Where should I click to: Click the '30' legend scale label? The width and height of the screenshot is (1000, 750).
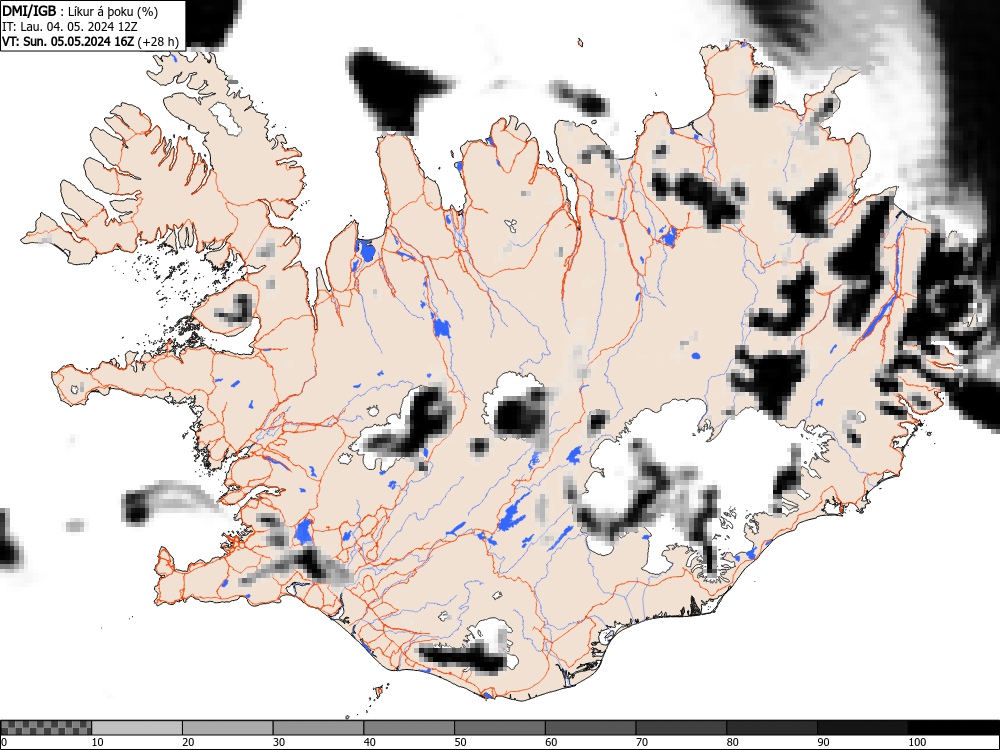pos(279,742)
